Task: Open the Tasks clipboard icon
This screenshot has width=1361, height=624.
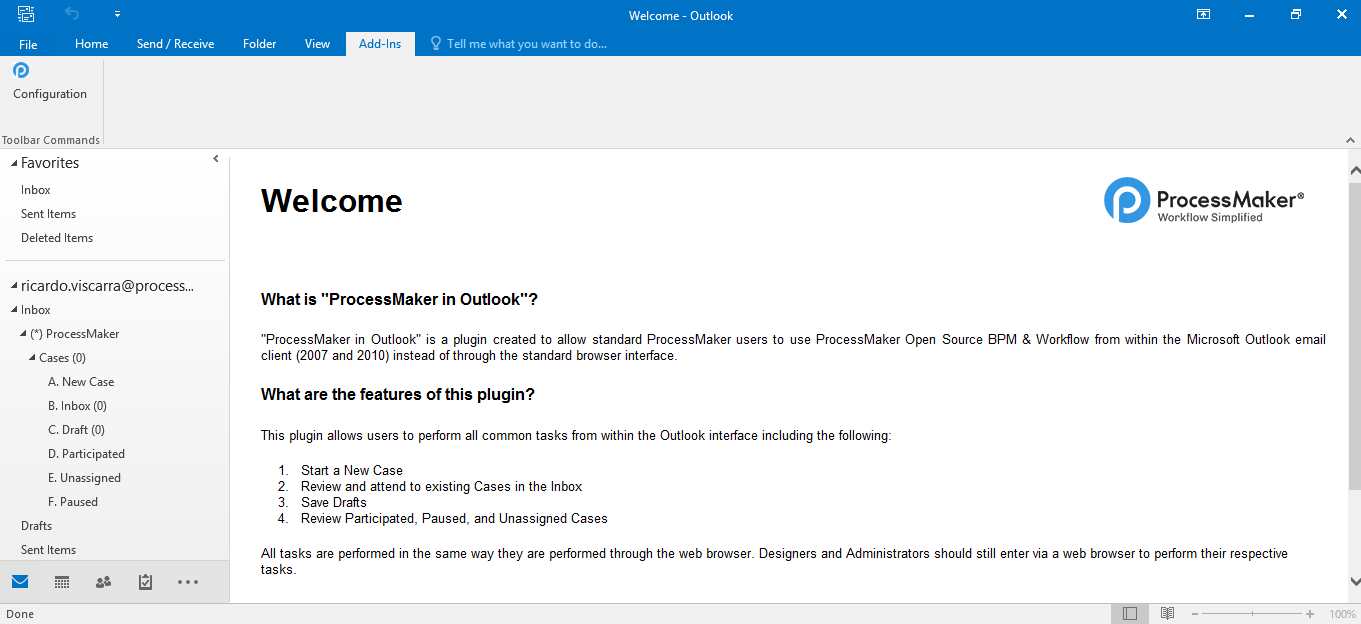Action: tap(145, 582)
